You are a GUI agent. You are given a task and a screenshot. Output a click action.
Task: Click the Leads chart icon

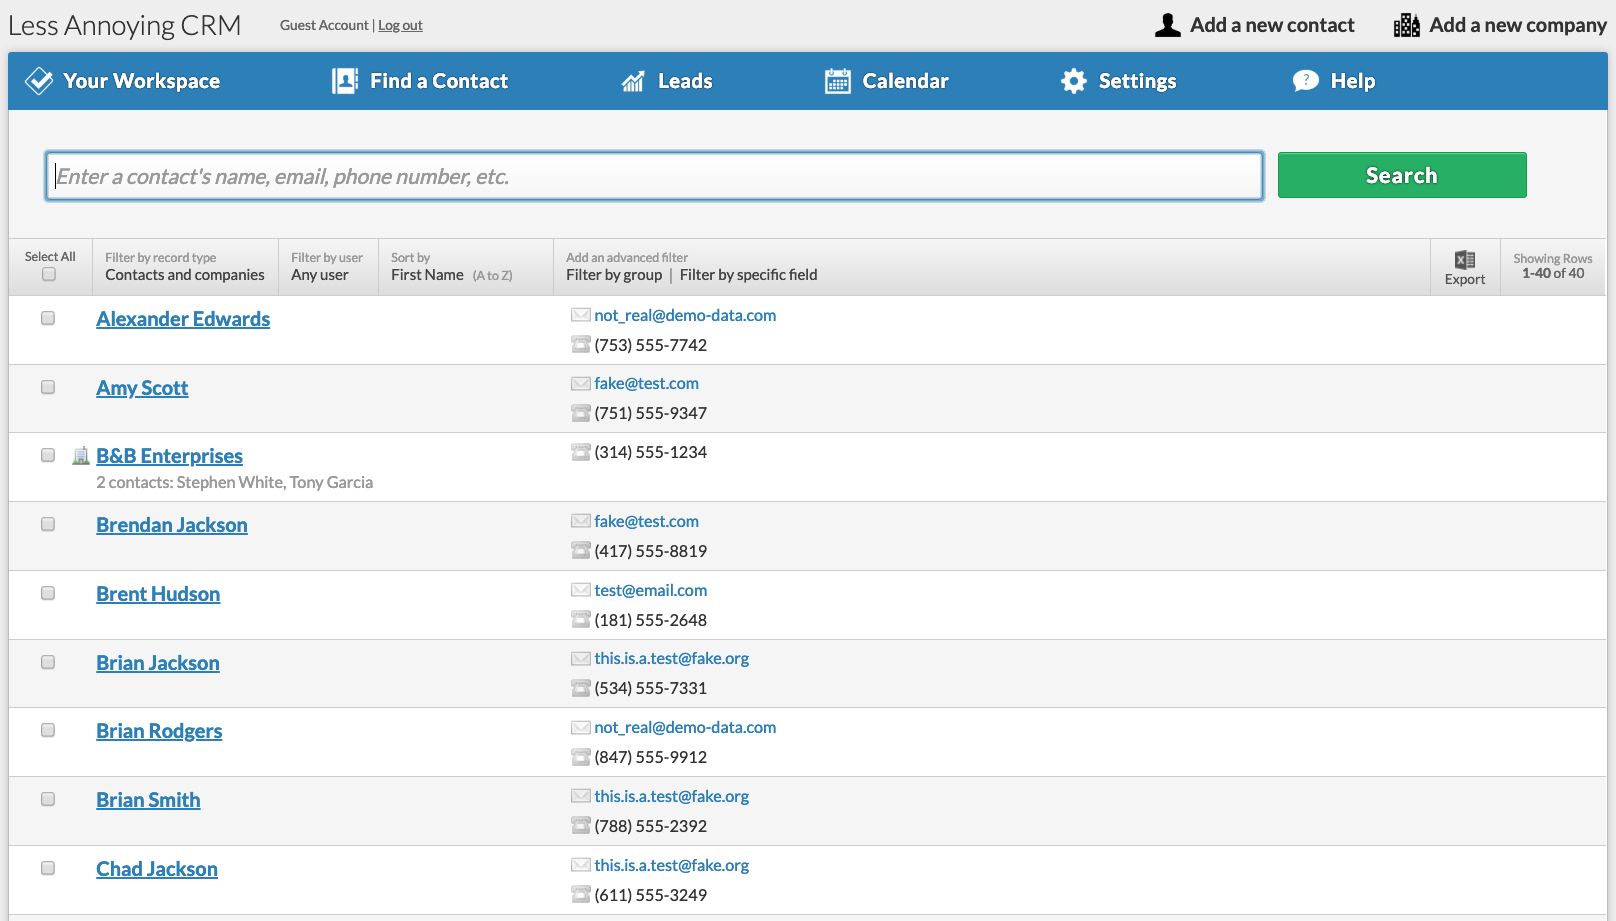(633, 81)
